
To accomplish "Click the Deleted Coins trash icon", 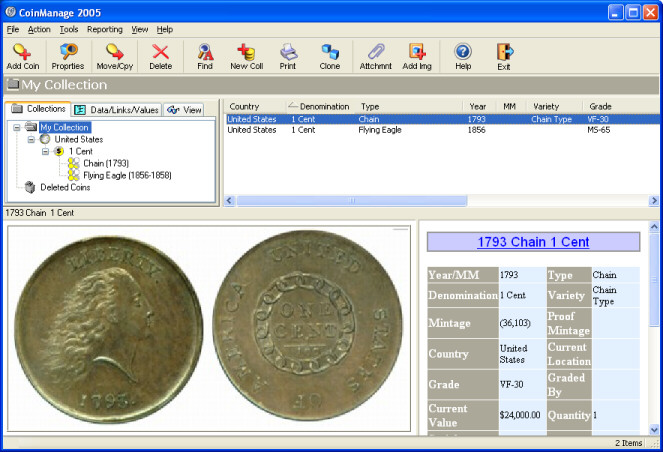I will pos(30,187).
